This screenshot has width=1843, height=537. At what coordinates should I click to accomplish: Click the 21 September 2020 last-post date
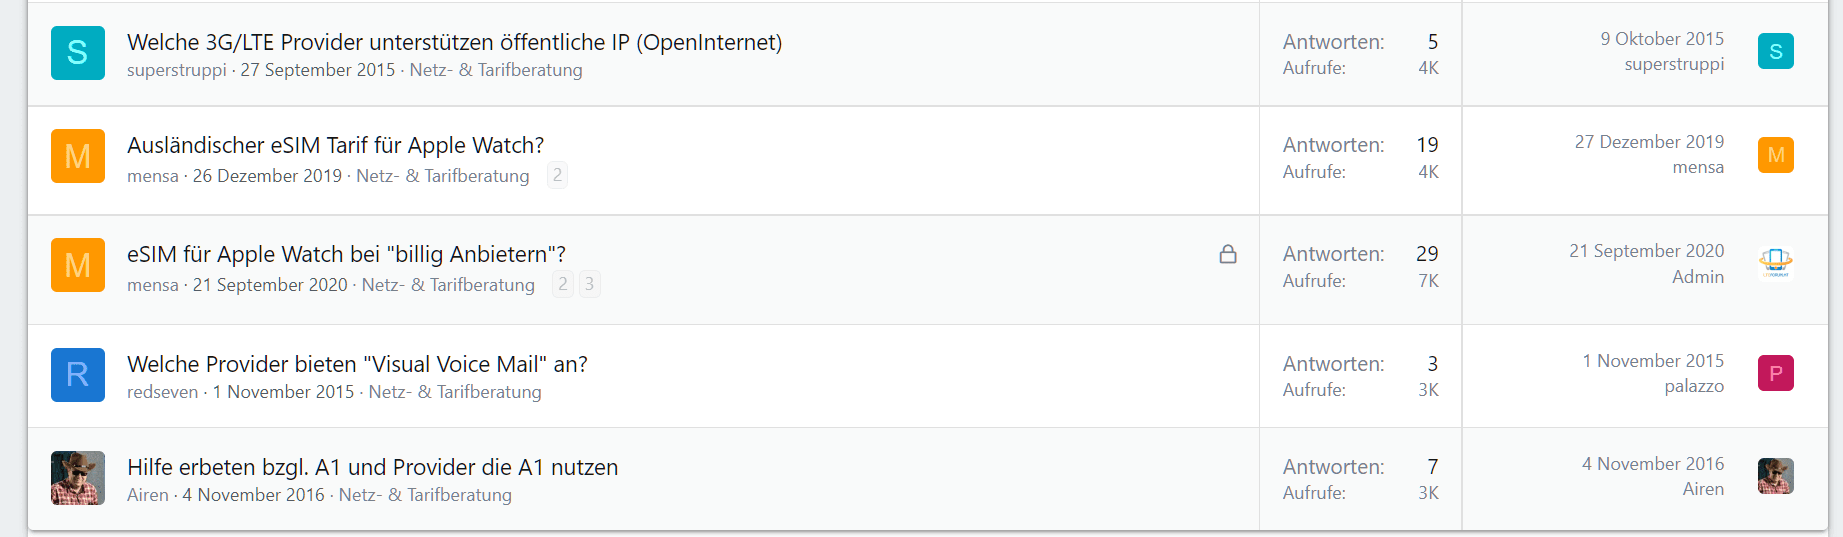click(1646, 251)
